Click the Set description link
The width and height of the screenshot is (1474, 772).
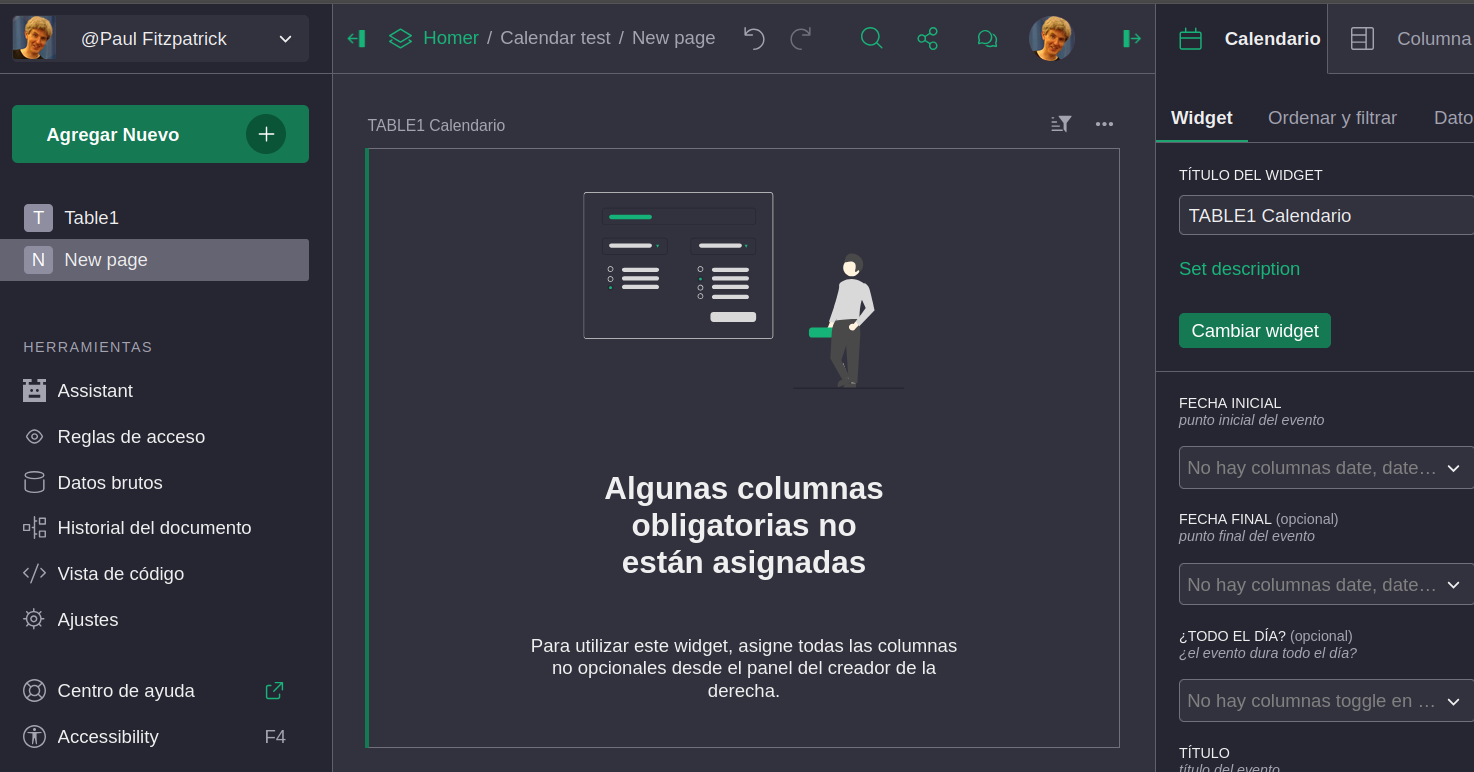(x=1239, y=269)
